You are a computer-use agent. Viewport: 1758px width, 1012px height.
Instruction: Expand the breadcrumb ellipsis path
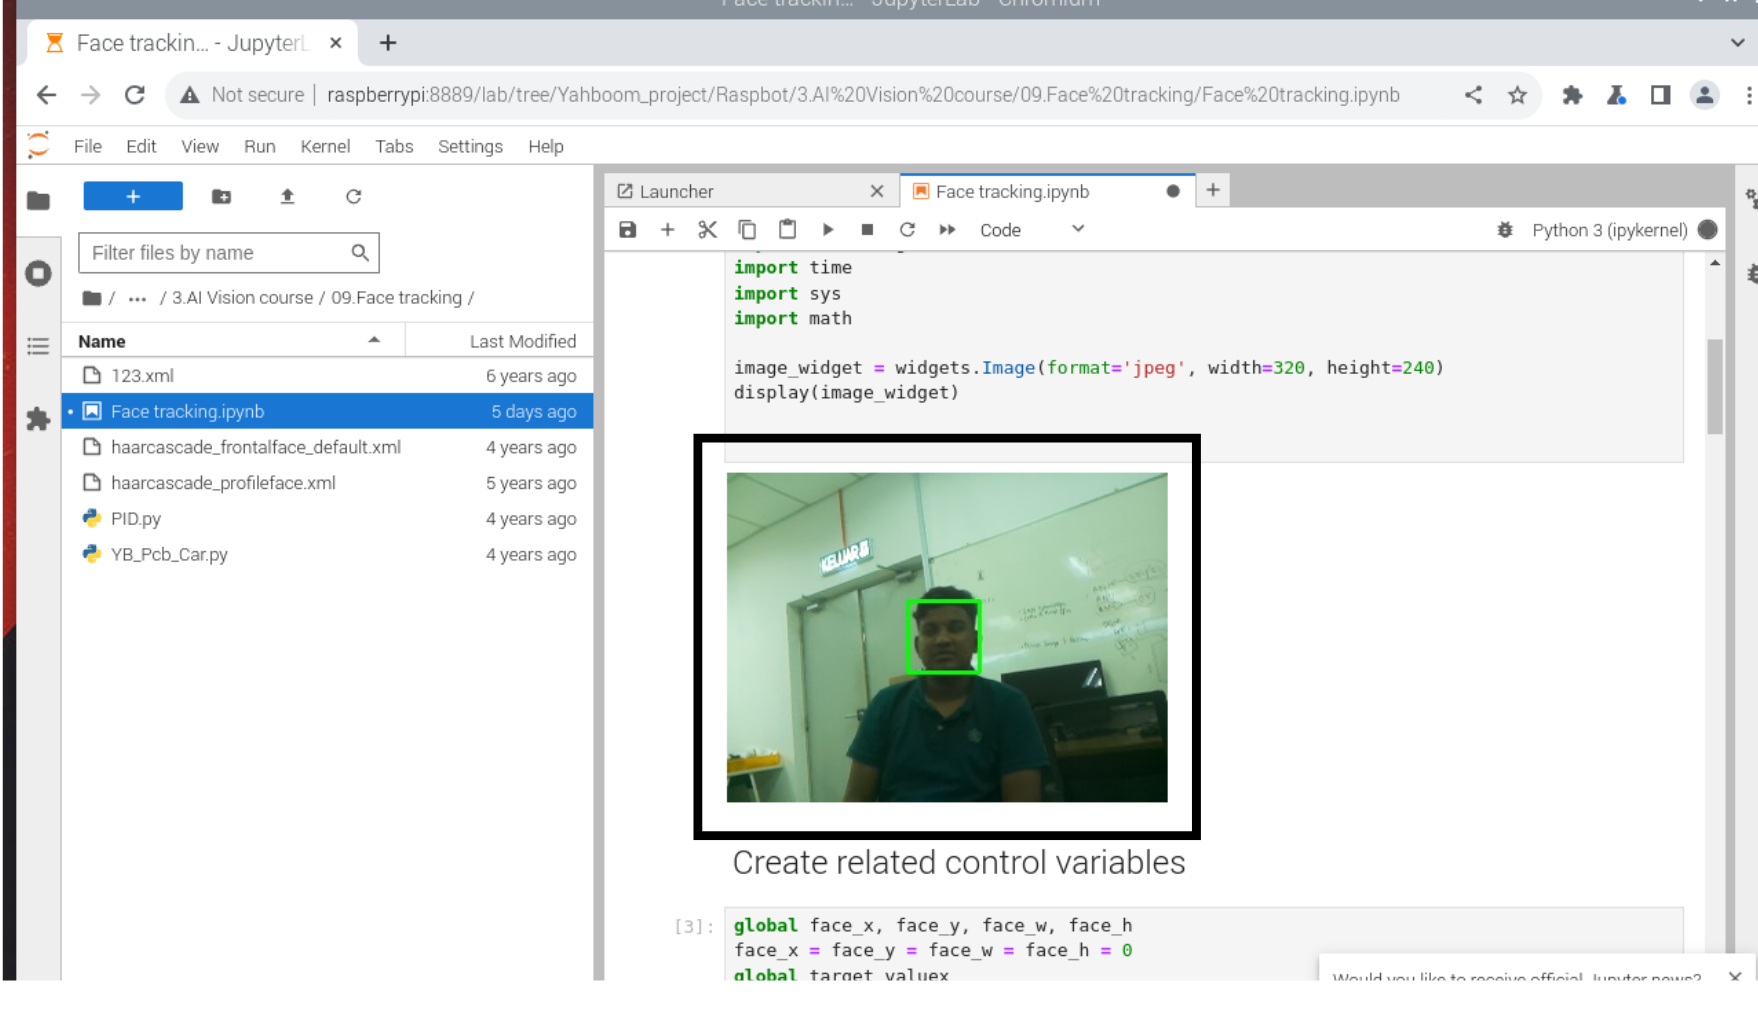pyautogui.click(x=137, y=297)
